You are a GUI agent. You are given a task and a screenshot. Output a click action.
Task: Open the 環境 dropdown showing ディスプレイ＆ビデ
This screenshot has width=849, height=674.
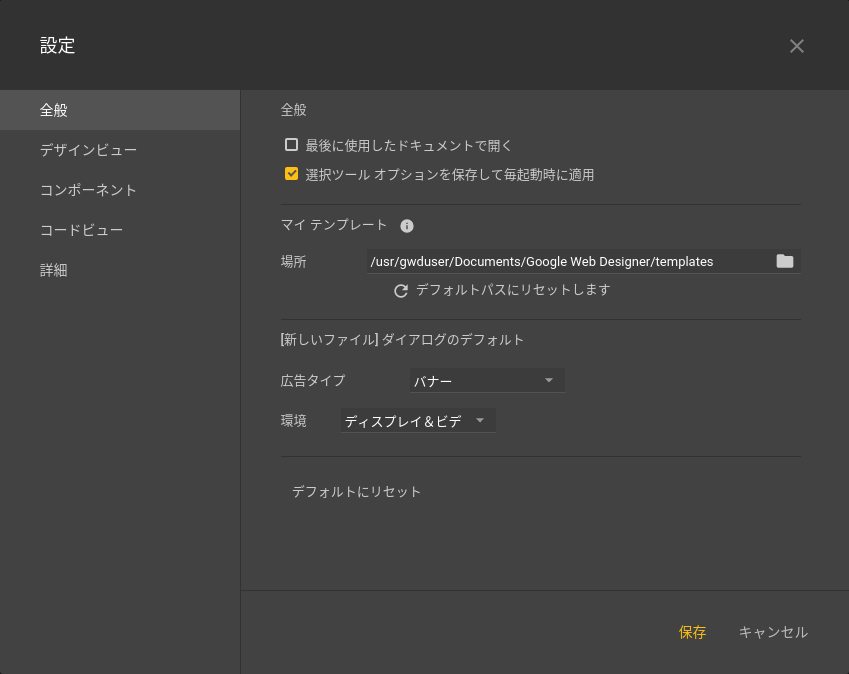click(418, 421)
